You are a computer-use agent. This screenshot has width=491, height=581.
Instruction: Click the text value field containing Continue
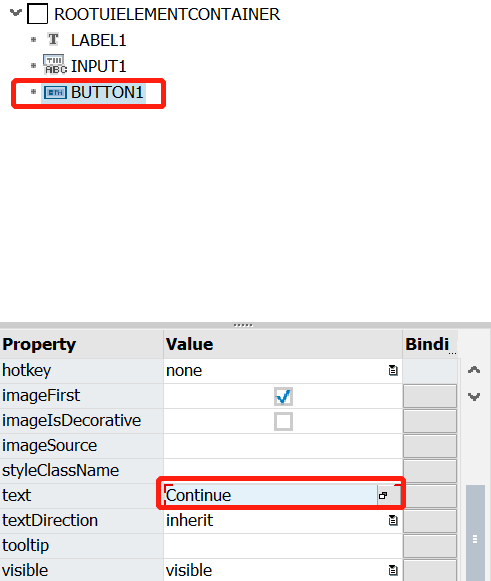coord(271,495)
